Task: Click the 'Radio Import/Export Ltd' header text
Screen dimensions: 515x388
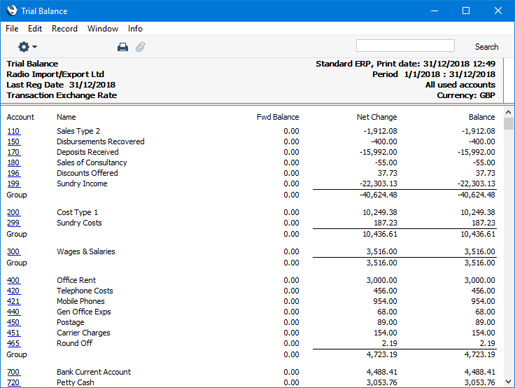Action: (x=55, y=74)
